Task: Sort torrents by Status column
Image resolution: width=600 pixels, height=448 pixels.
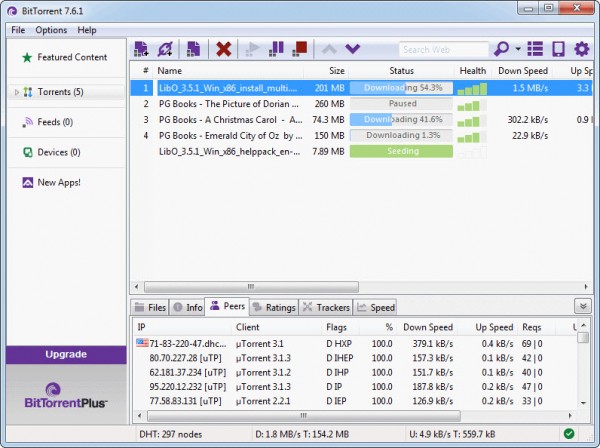Action: click(401, 71)
